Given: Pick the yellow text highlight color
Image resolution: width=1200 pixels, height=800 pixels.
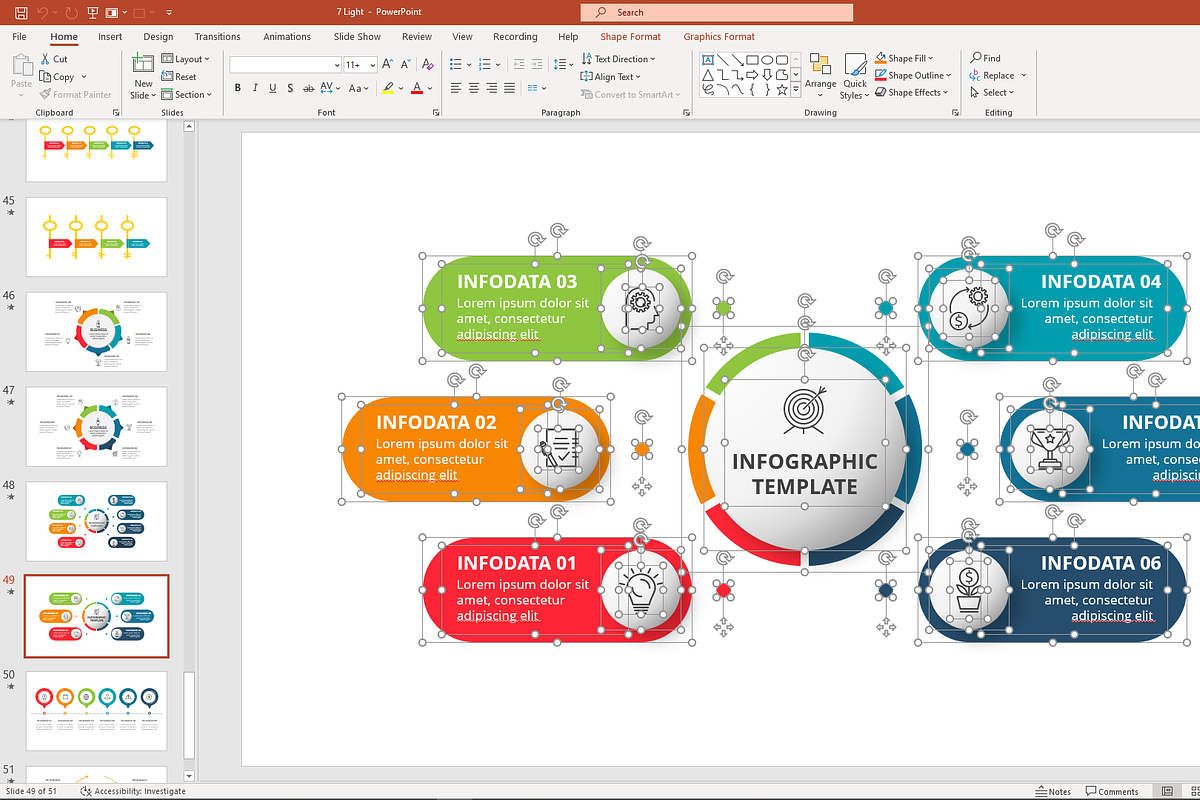Looking at the screenshot, I should (x=388, y=88).
